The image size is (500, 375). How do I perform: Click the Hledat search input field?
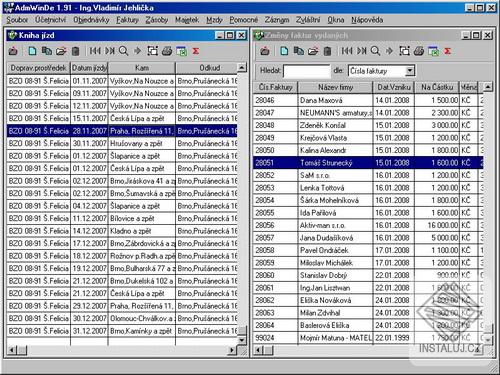coord(307,71)
